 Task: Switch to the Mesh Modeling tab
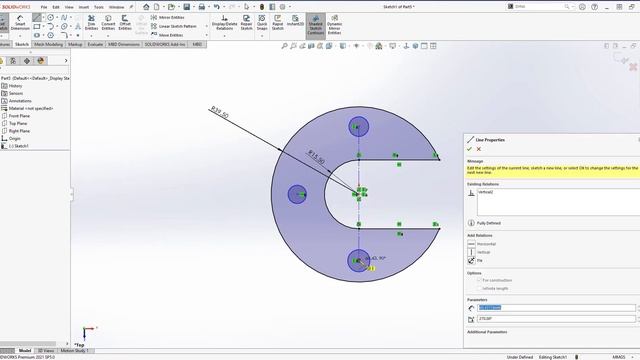click(x=48, y=44)
